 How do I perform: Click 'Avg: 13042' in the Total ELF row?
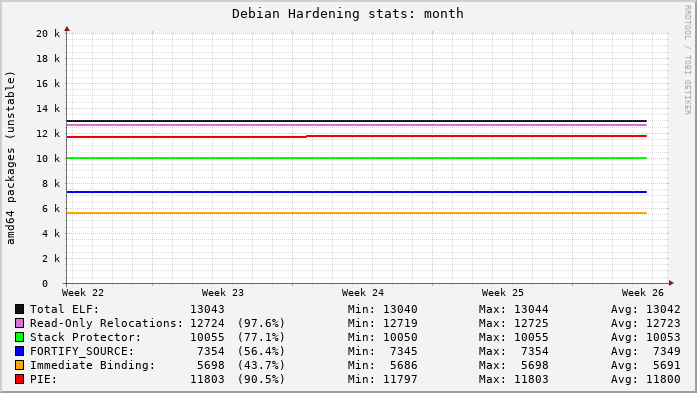(x=645, y=309)
